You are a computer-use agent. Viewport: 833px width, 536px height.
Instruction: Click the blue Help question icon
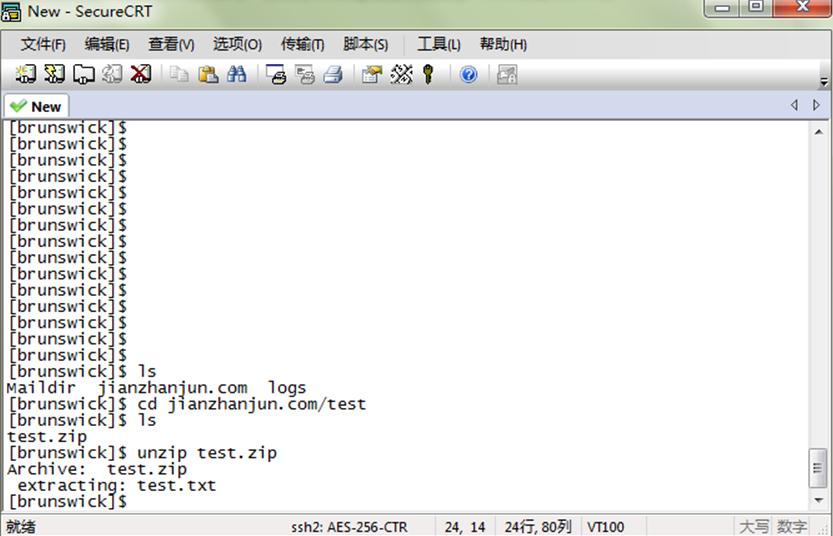pos(469,74)
